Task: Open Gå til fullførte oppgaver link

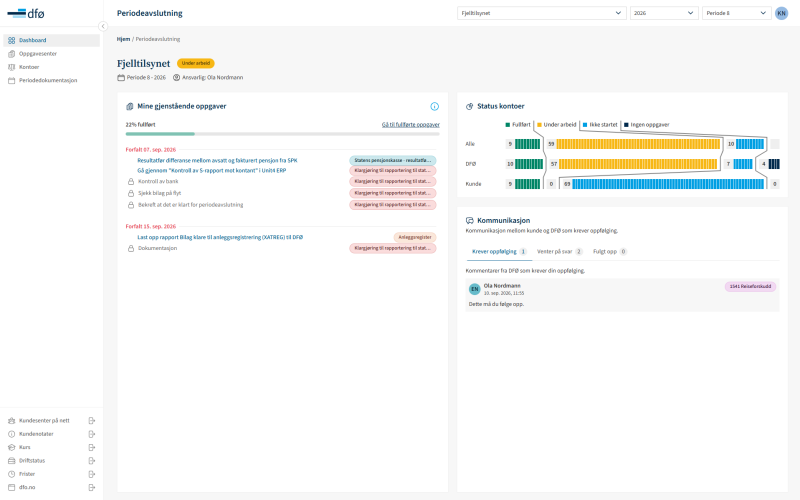Action: click(x=411, y=124)
